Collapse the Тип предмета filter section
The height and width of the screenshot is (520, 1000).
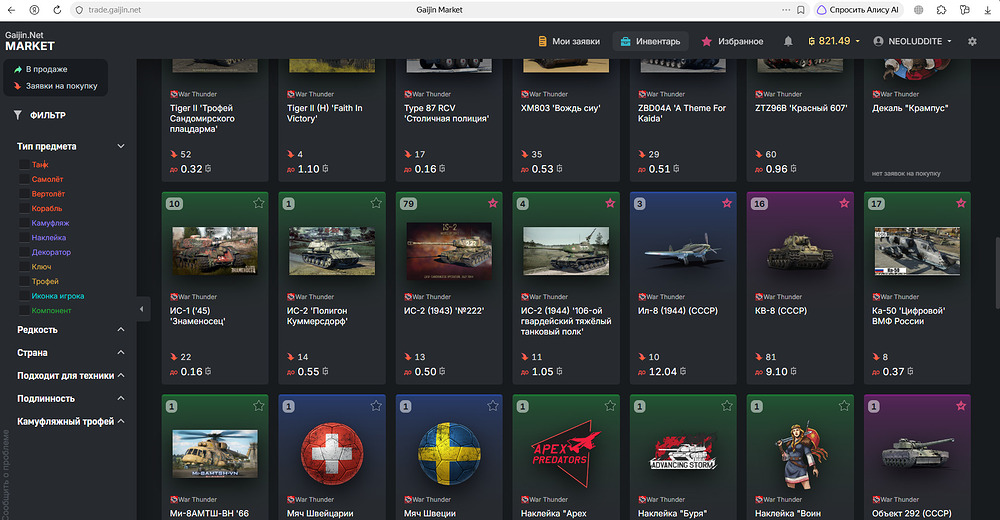121,146
